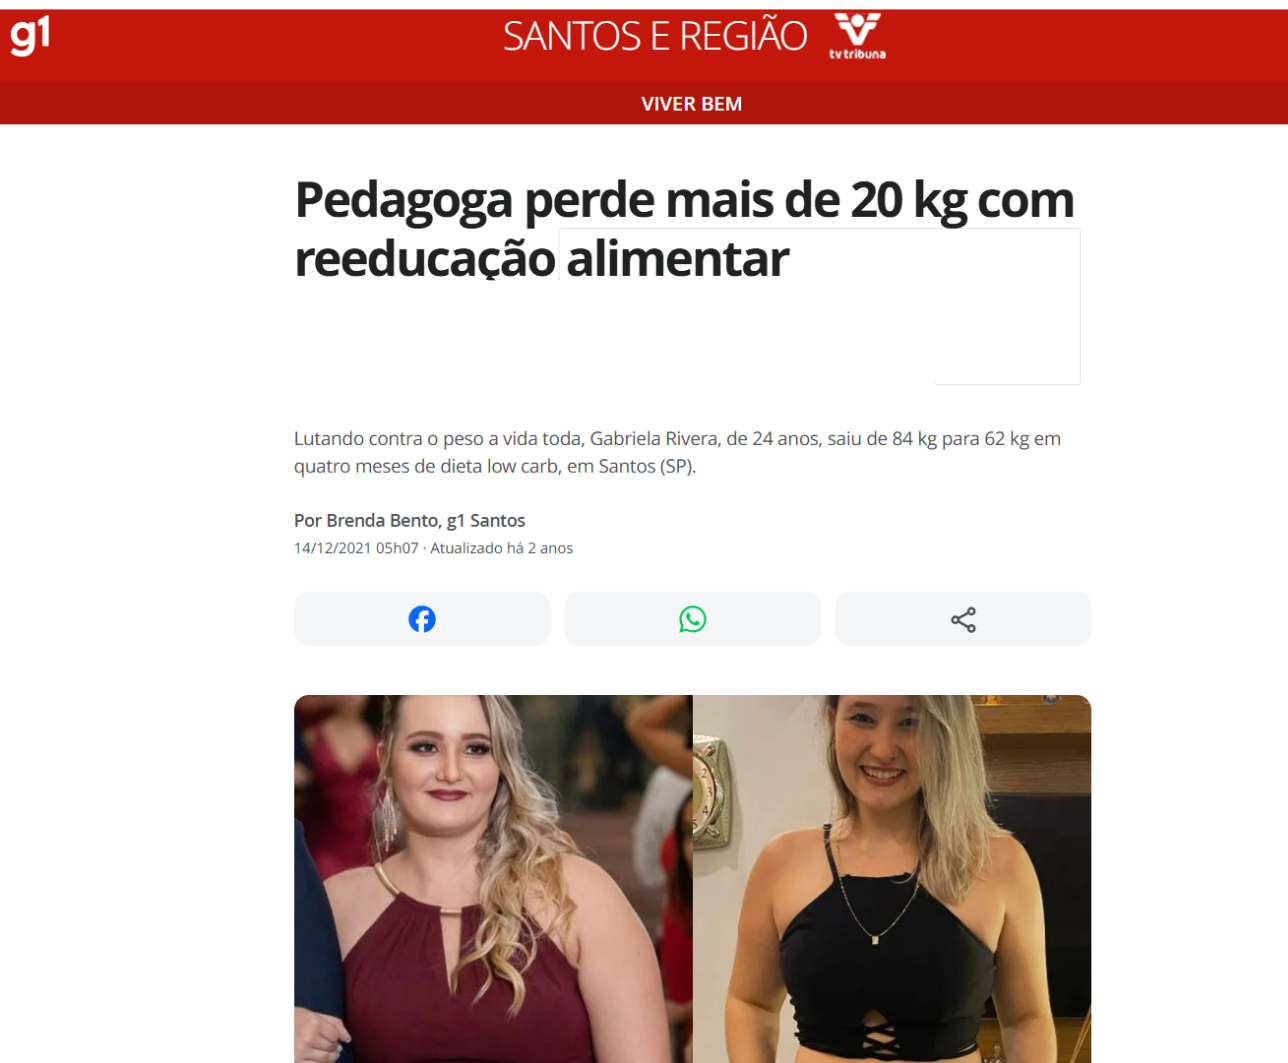The image size is (1288, 1063).
Task: Click the wall clock in the right photo
Action: (x=712, y=797)
